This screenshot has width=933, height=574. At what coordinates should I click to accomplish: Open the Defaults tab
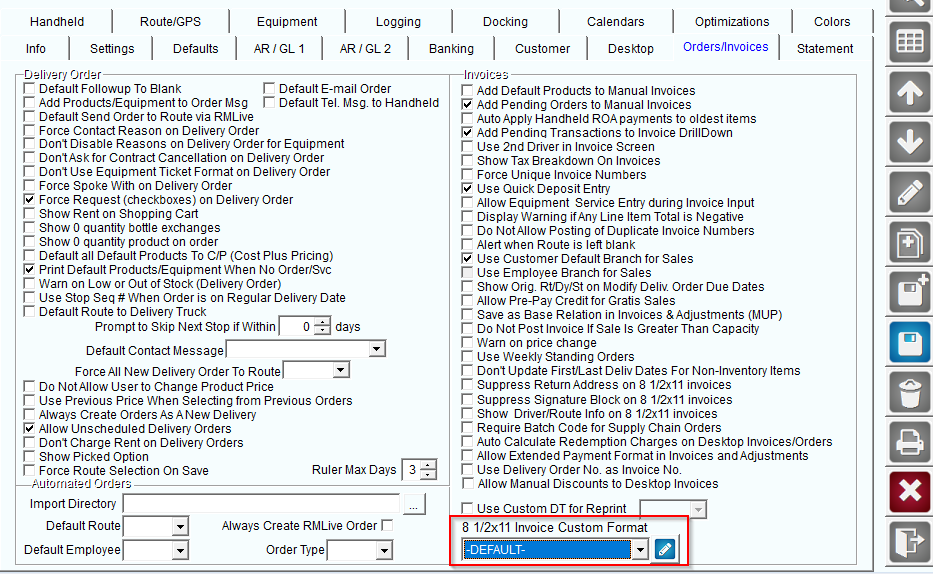[x=195, y=49]
